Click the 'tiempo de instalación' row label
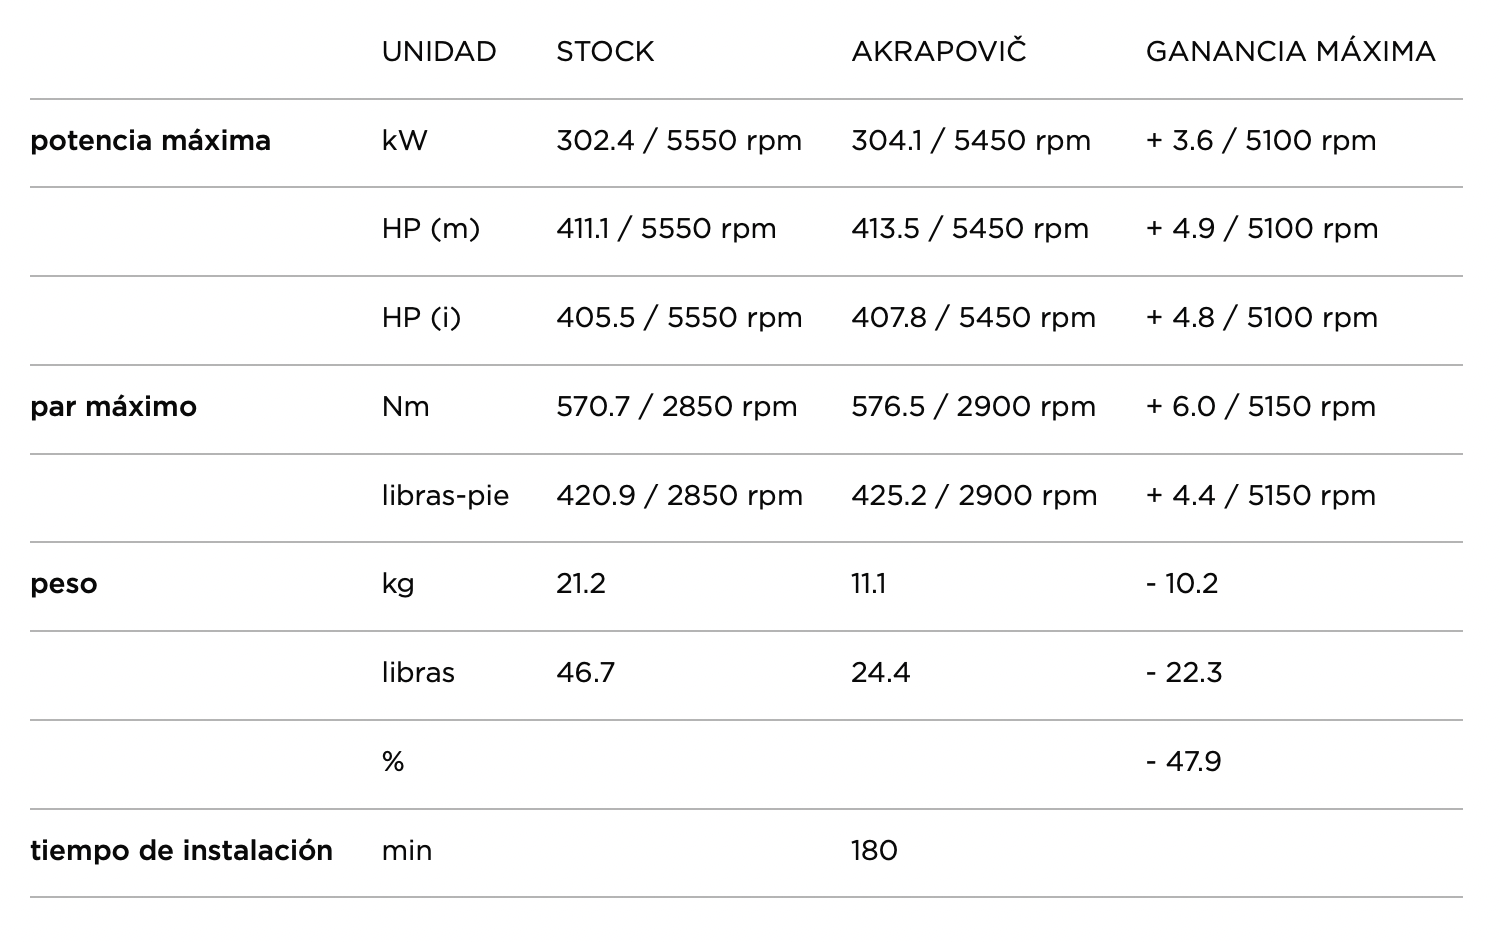Screen dimensions: 1500x942 click(181, 851)
